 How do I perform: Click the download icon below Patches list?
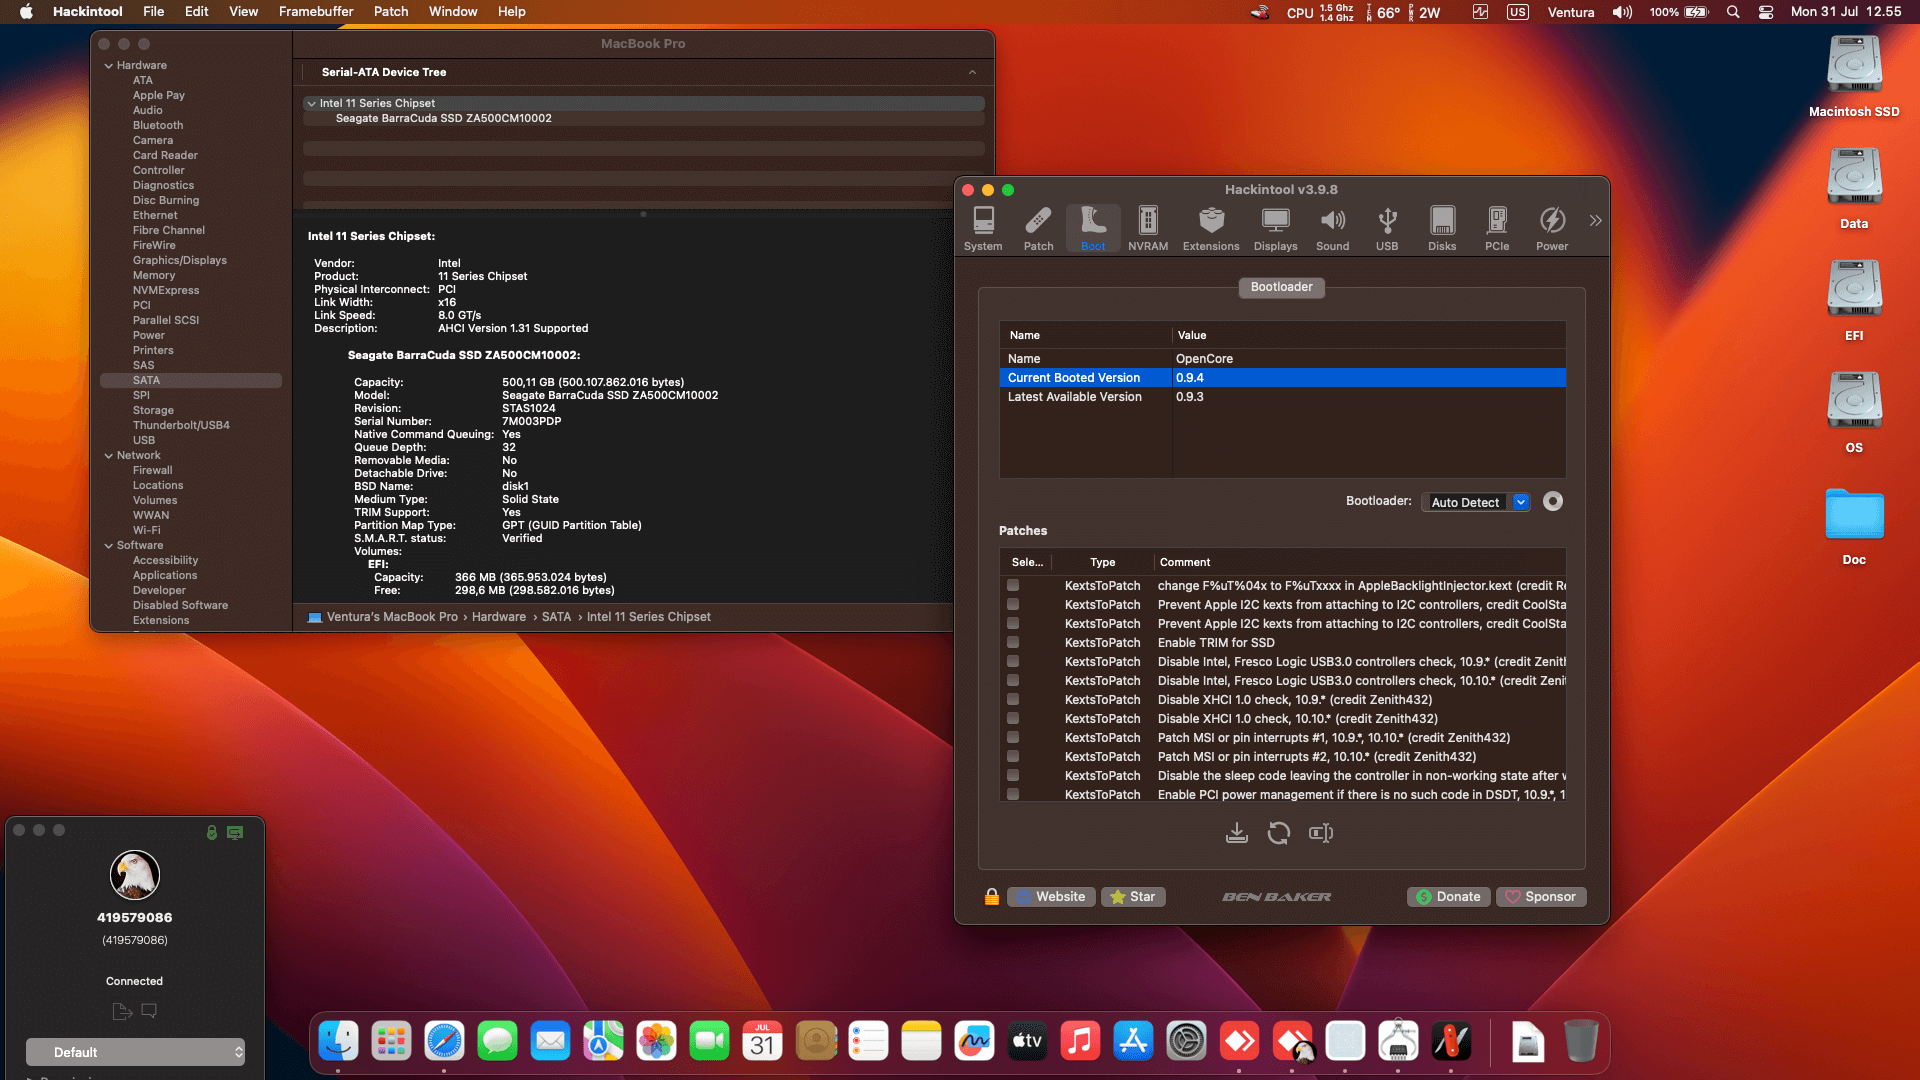(x=1237, y=833)
